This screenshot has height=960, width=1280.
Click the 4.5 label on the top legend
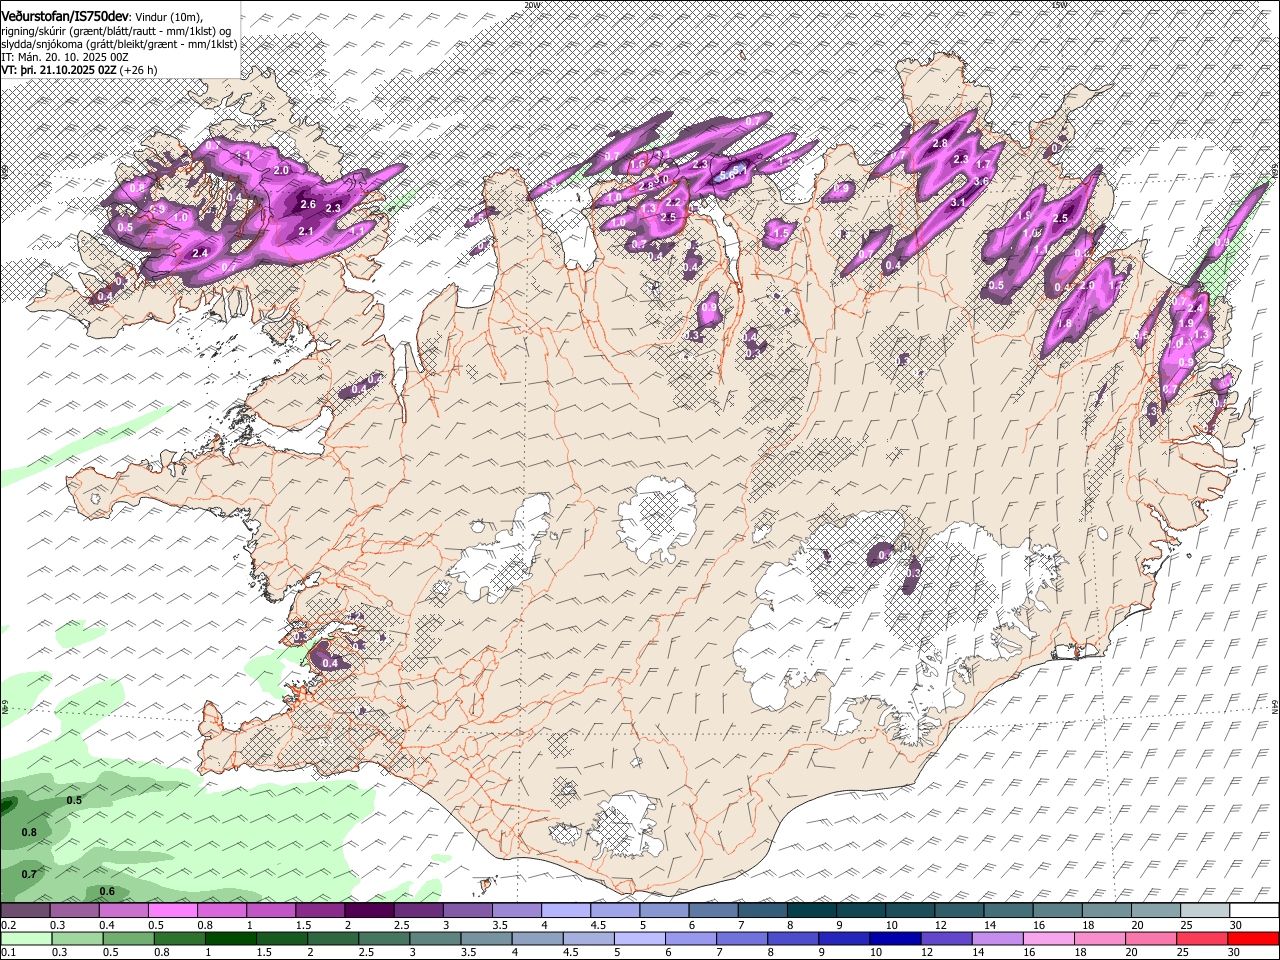pos(597,925)
